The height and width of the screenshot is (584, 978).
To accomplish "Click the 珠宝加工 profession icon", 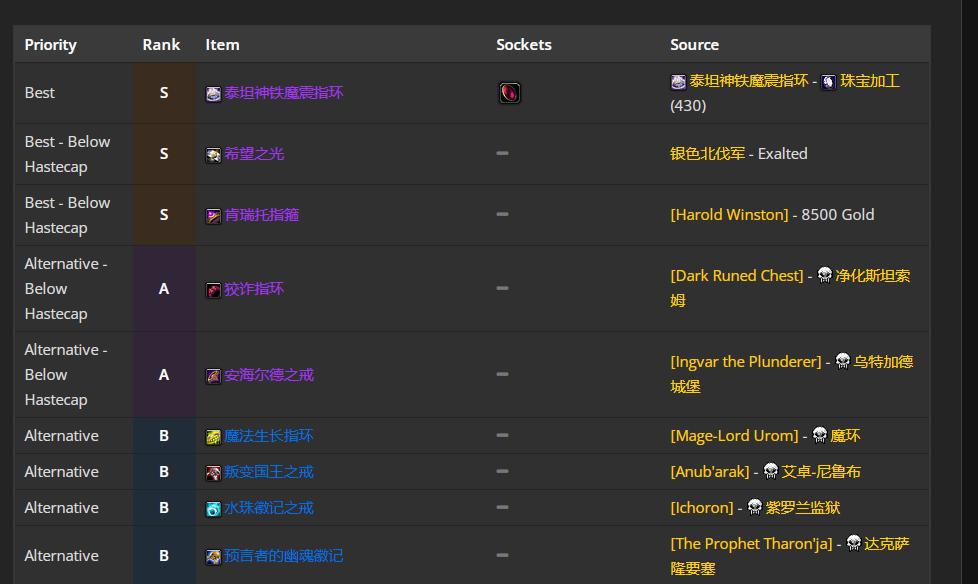I will [x=828, y=82].
